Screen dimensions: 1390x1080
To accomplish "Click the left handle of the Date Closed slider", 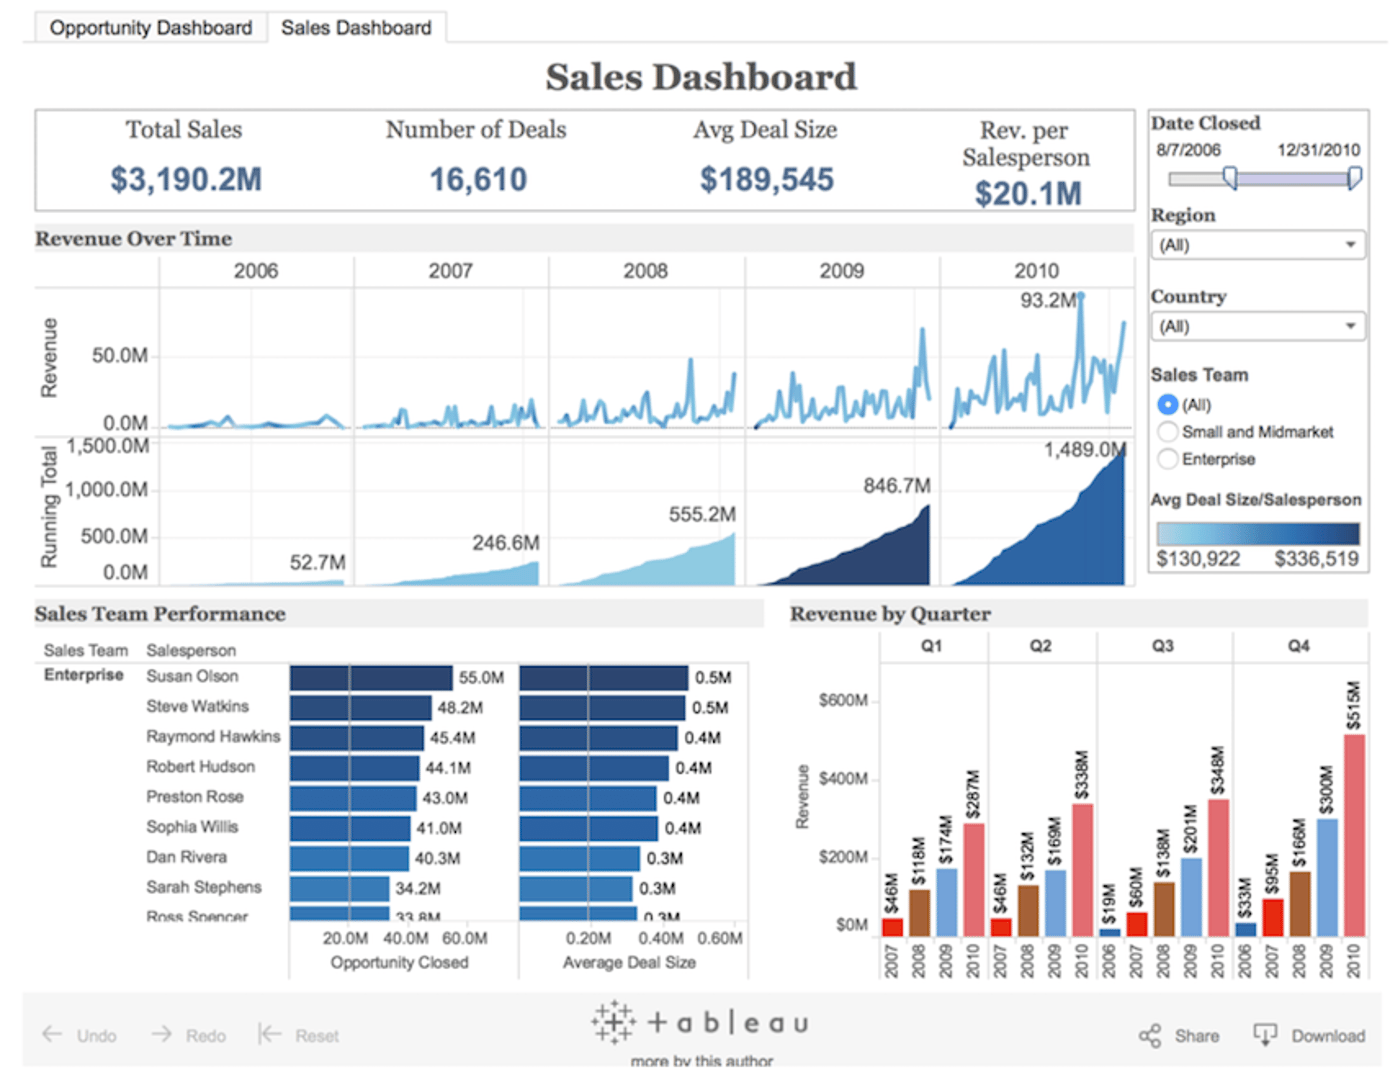I will [x=1231, y=176].
